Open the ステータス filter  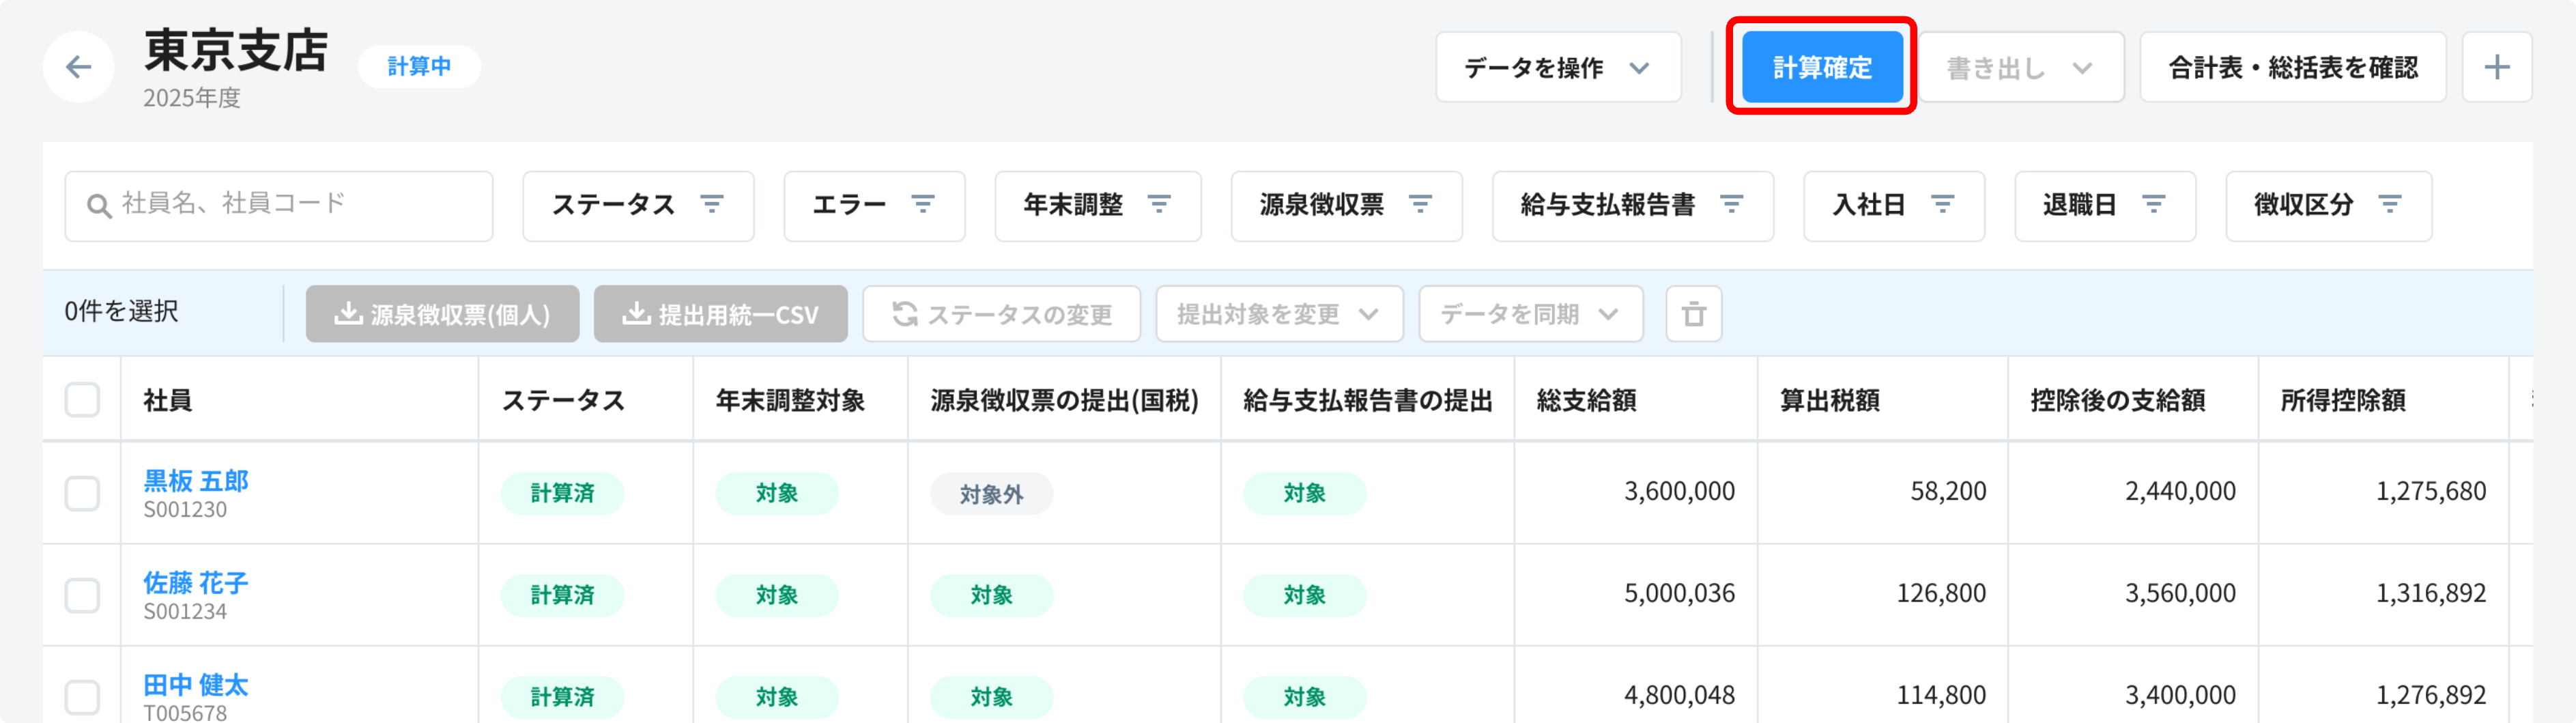click(637, 205)
